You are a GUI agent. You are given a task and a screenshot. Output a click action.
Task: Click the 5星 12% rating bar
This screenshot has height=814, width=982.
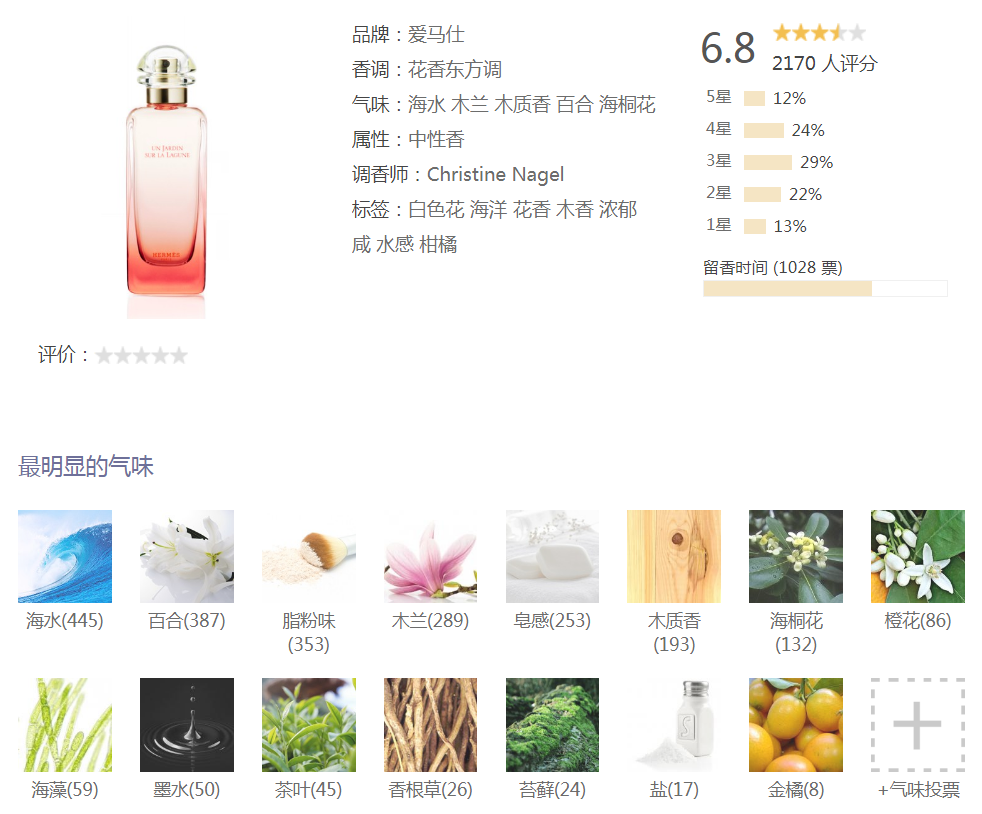[756, 98]
